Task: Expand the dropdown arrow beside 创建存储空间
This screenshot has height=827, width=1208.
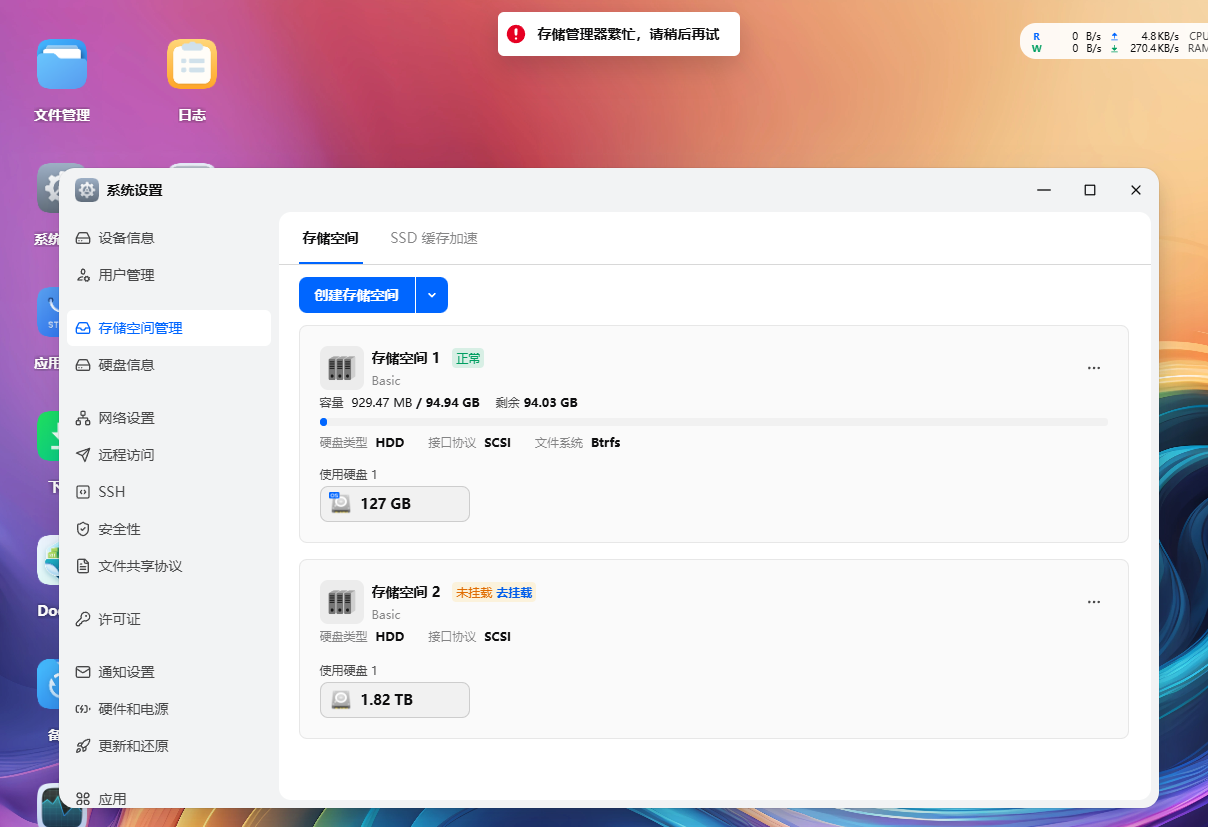Action: coord(432,295)
